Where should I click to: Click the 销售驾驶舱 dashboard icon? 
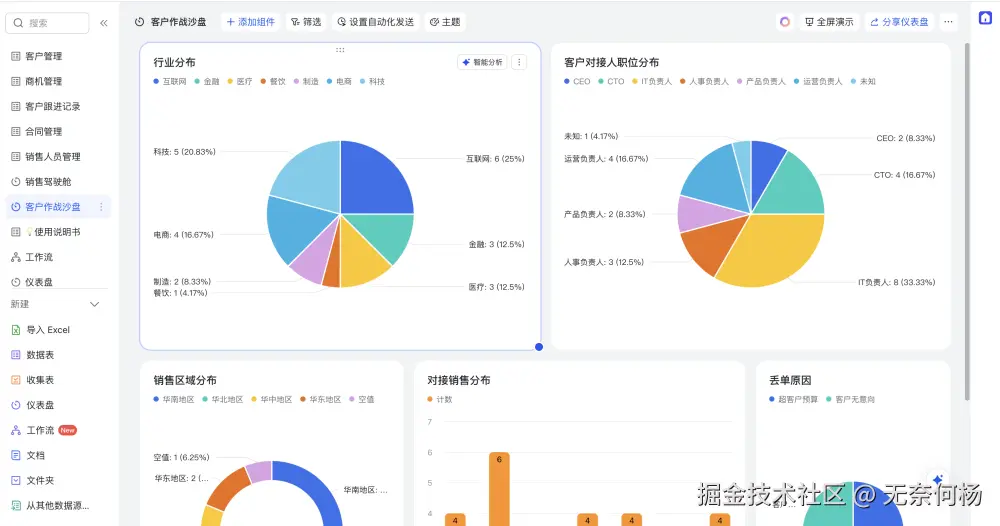coord(16,182)
